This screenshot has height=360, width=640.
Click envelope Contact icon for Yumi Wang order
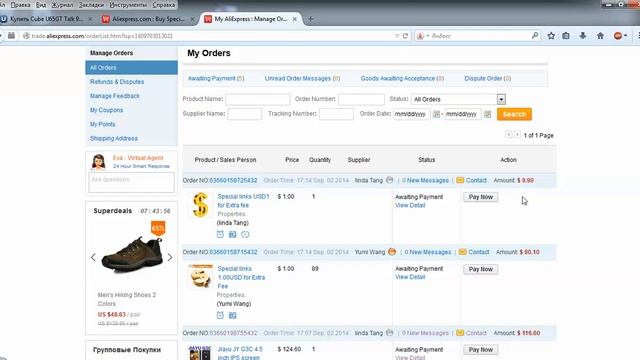[x=462, y=252]
